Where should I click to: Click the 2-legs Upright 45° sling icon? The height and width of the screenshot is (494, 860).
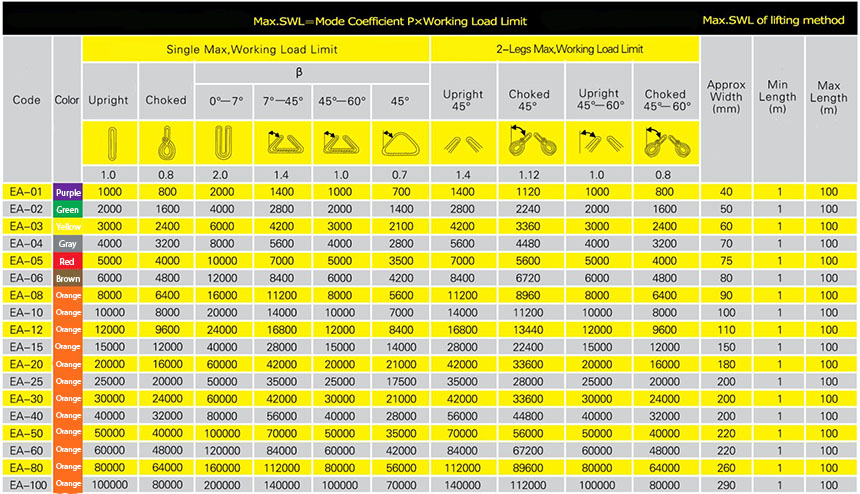point(463,144)
